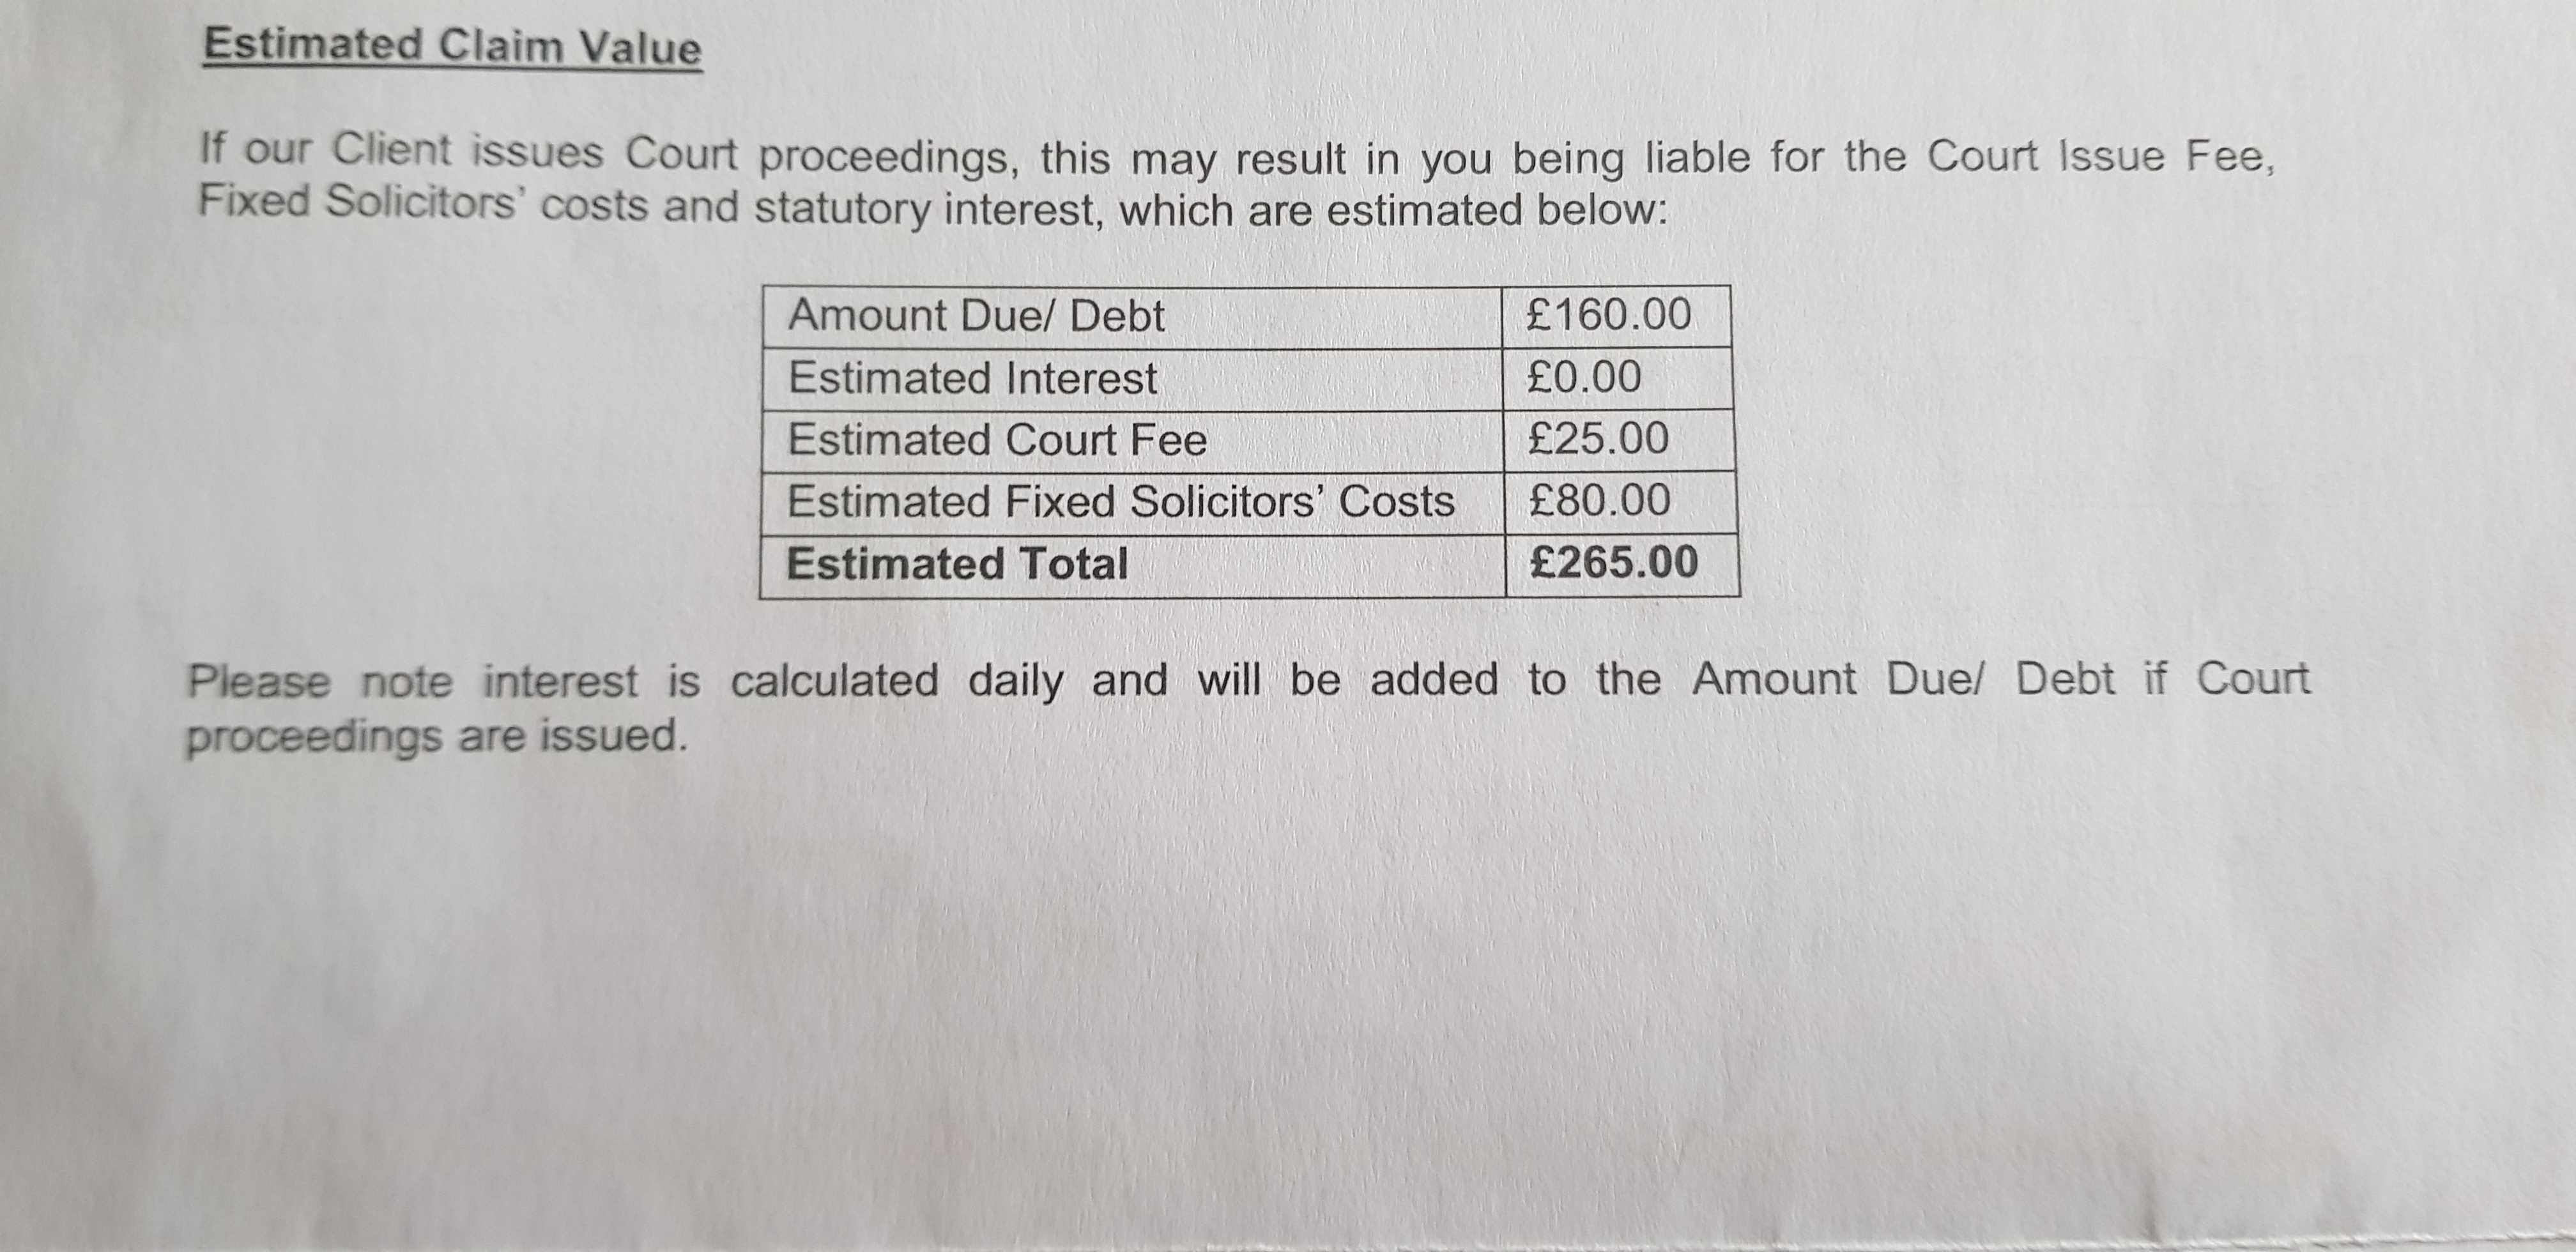Click the Estimated Claim Value heading
The image size is (2576, 1252).
tap(452, 46)
